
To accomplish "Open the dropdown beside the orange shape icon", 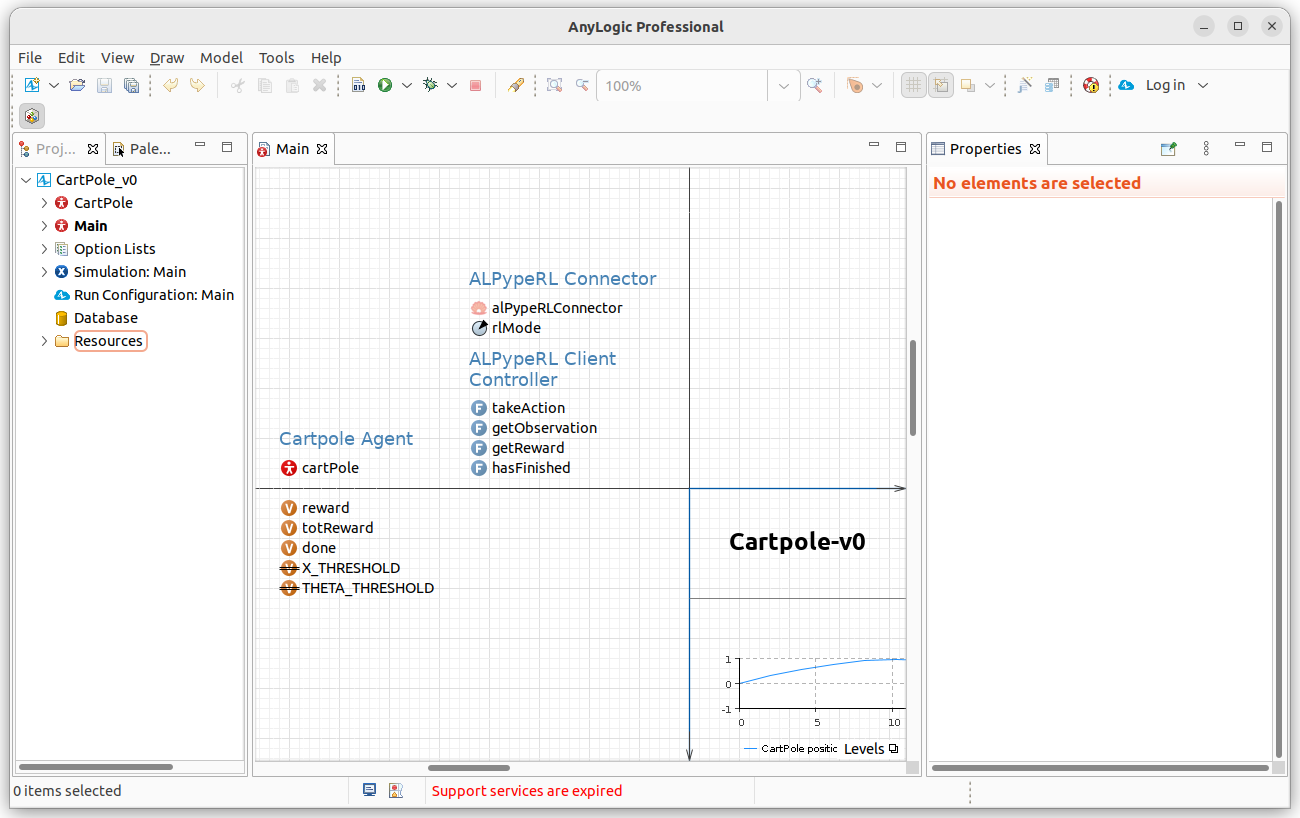I will 877,86.
